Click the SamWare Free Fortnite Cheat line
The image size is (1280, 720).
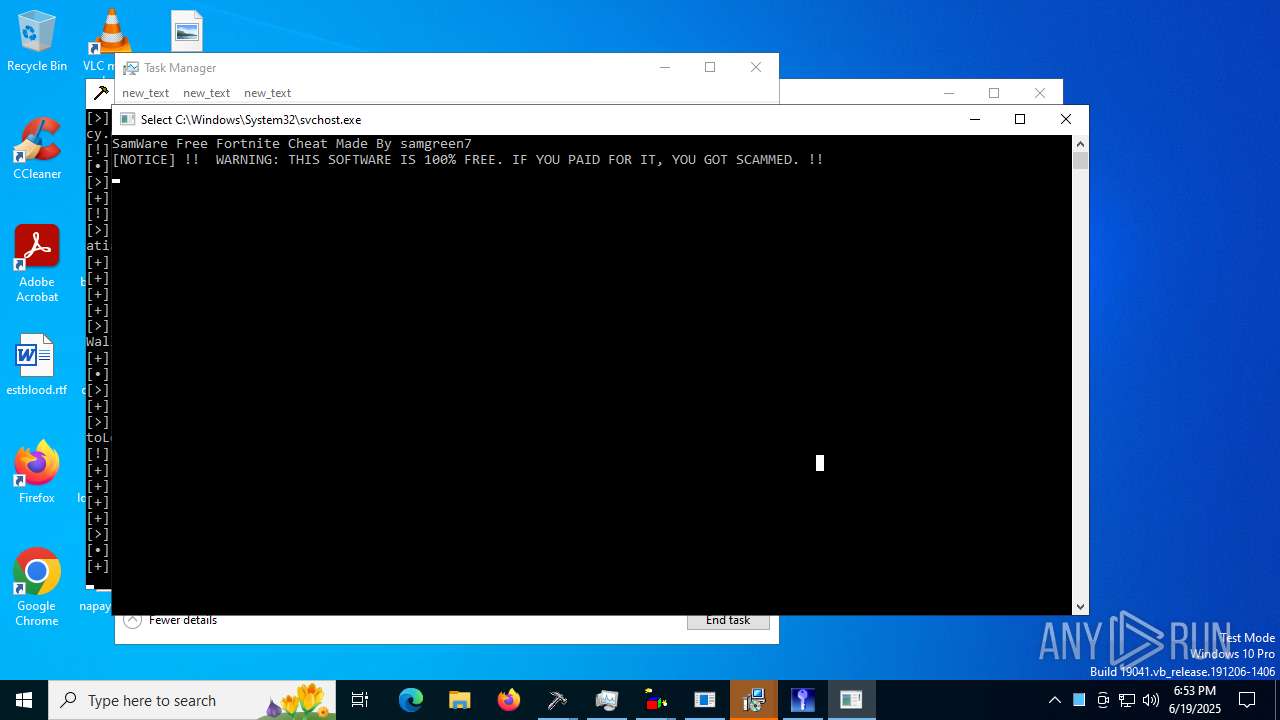click(292, 144)
